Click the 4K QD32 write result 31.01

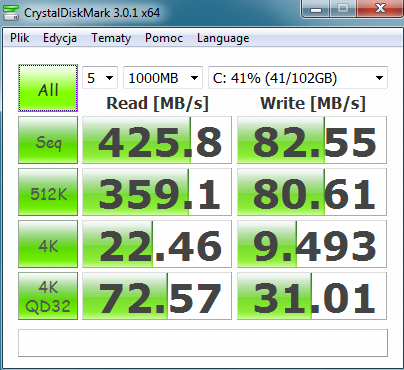click(312, 296)
